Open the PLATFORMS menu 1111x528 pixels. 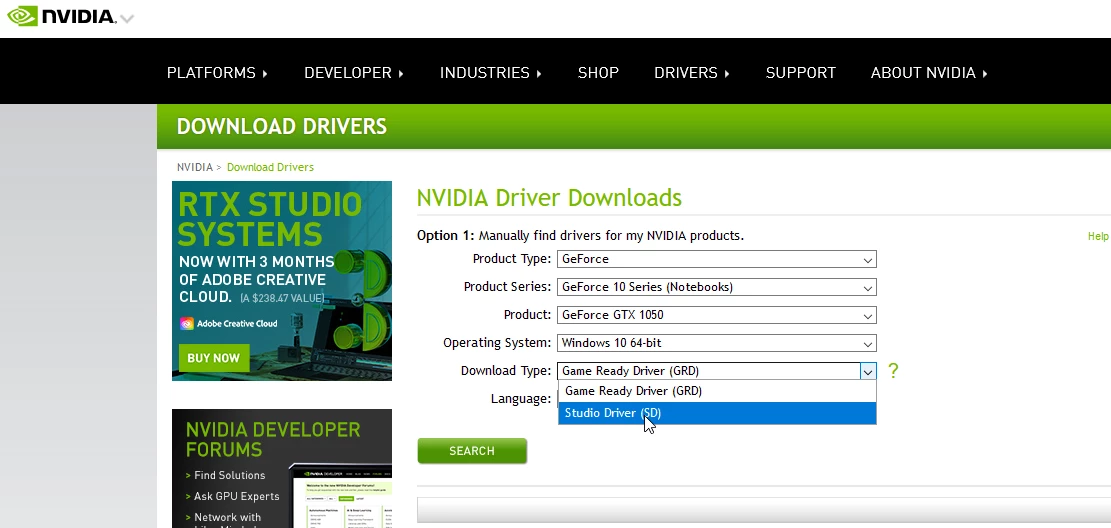coord(217,72)
